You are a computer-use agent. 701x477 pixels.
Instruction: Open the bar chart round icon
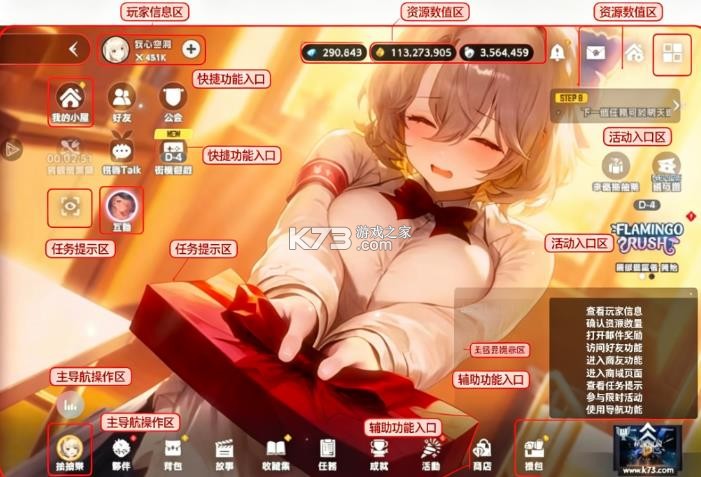(70, 405)
